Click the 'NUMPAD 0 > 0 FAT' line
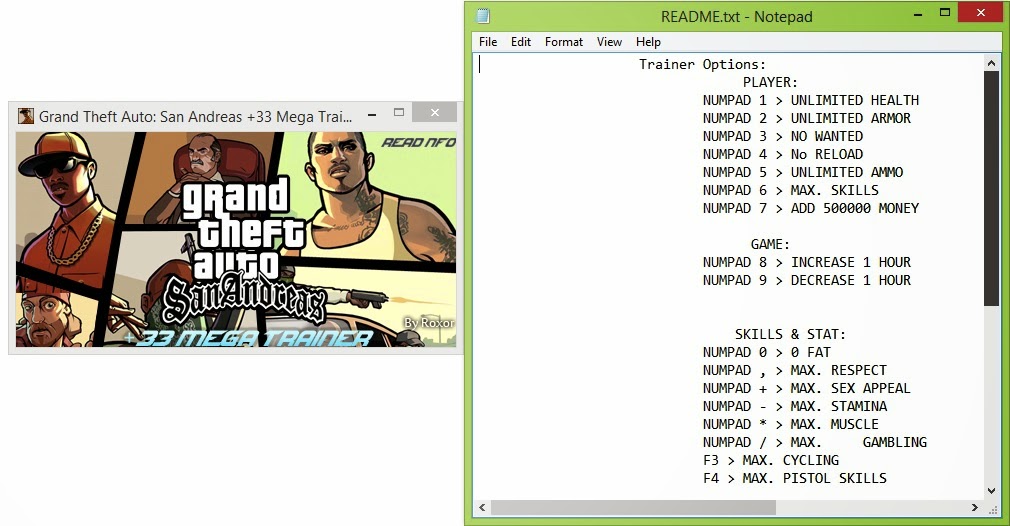The width and height of the screenshot is (1010, 526). 767,353
